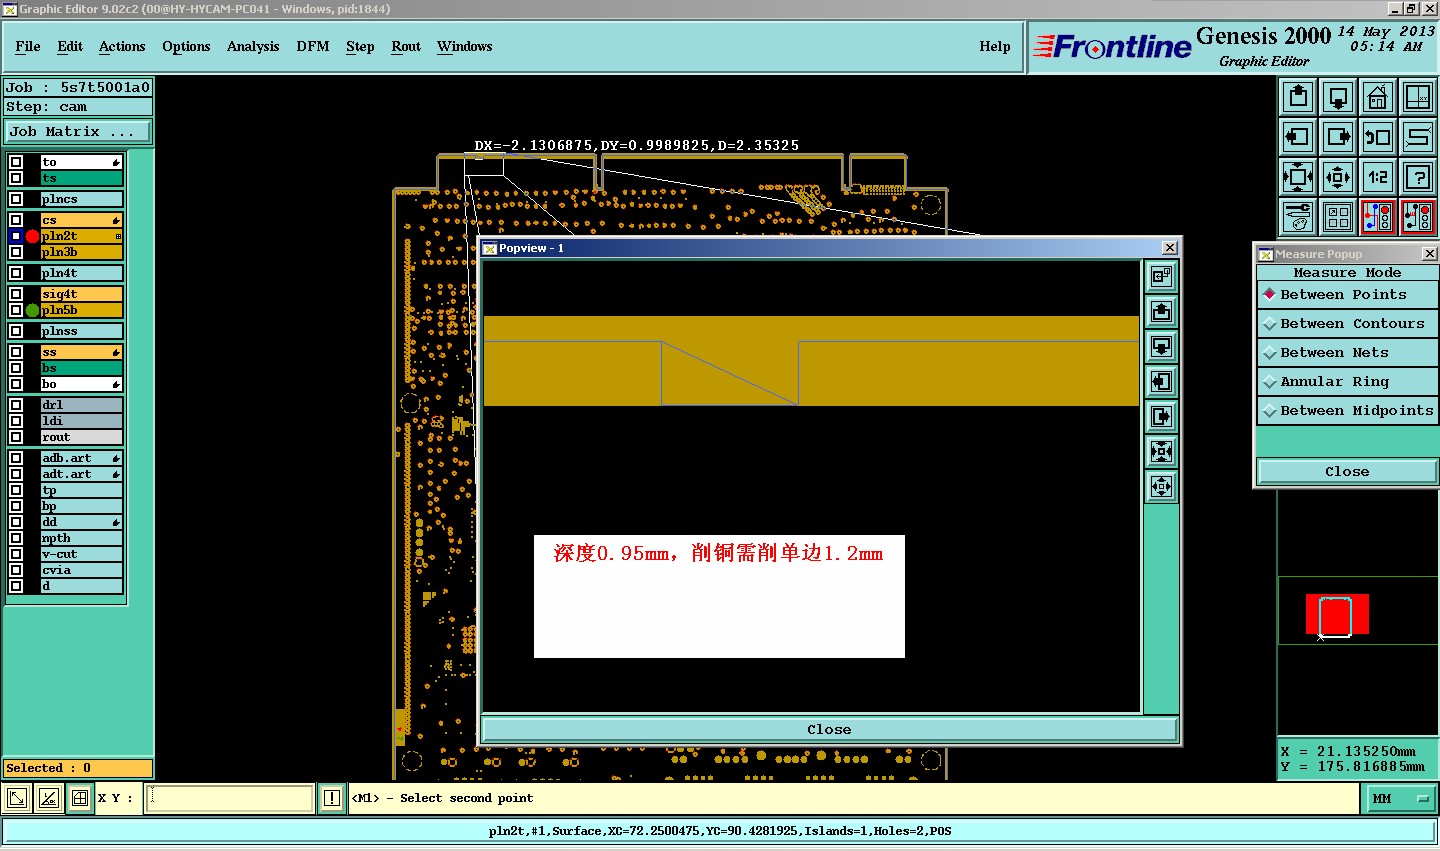The image size is (1440, 851).
Task: Click the pan up view icon
Action: click(1298, 97)
